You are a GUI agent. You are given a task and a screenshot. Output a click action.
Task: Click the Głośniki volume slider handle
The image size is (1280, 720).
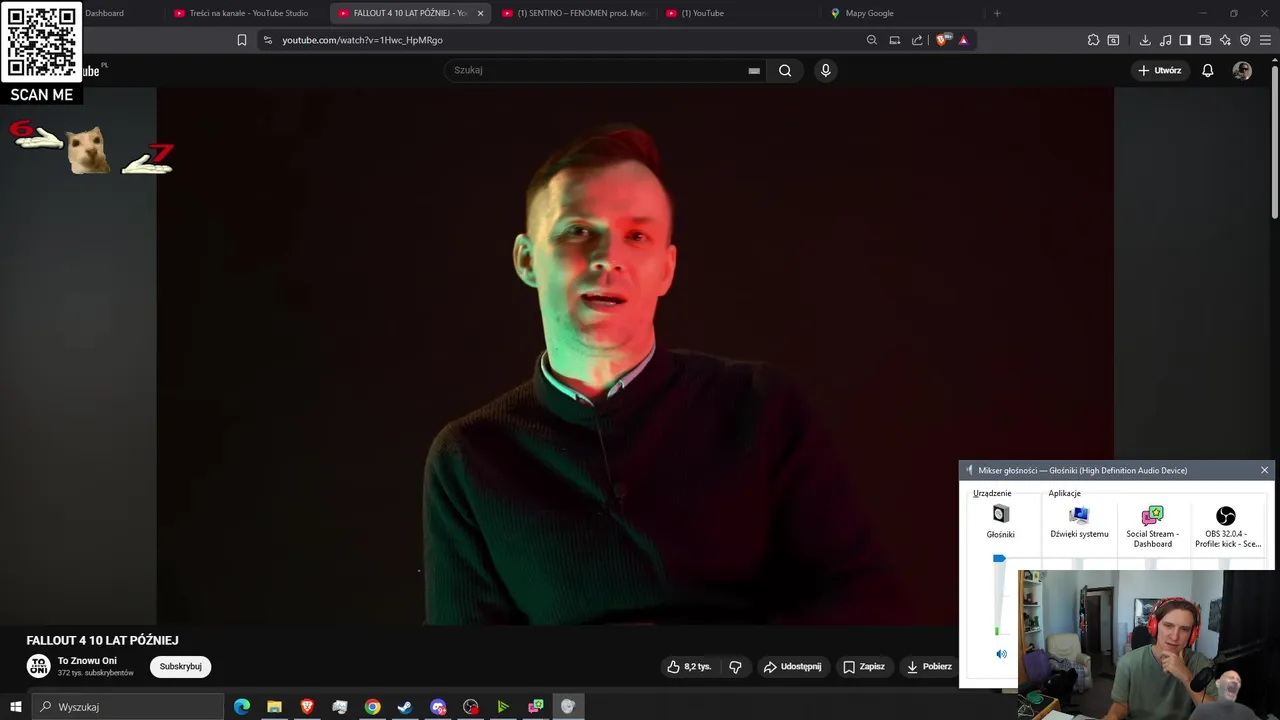pyautogui.click(x=999, y=559)
